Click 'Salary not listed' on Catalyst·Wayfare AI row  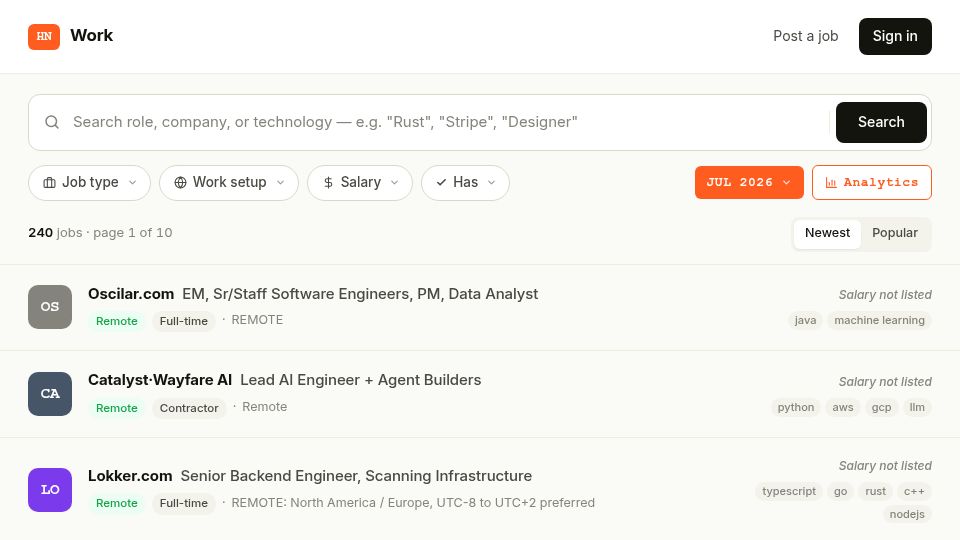click(885, 382)
